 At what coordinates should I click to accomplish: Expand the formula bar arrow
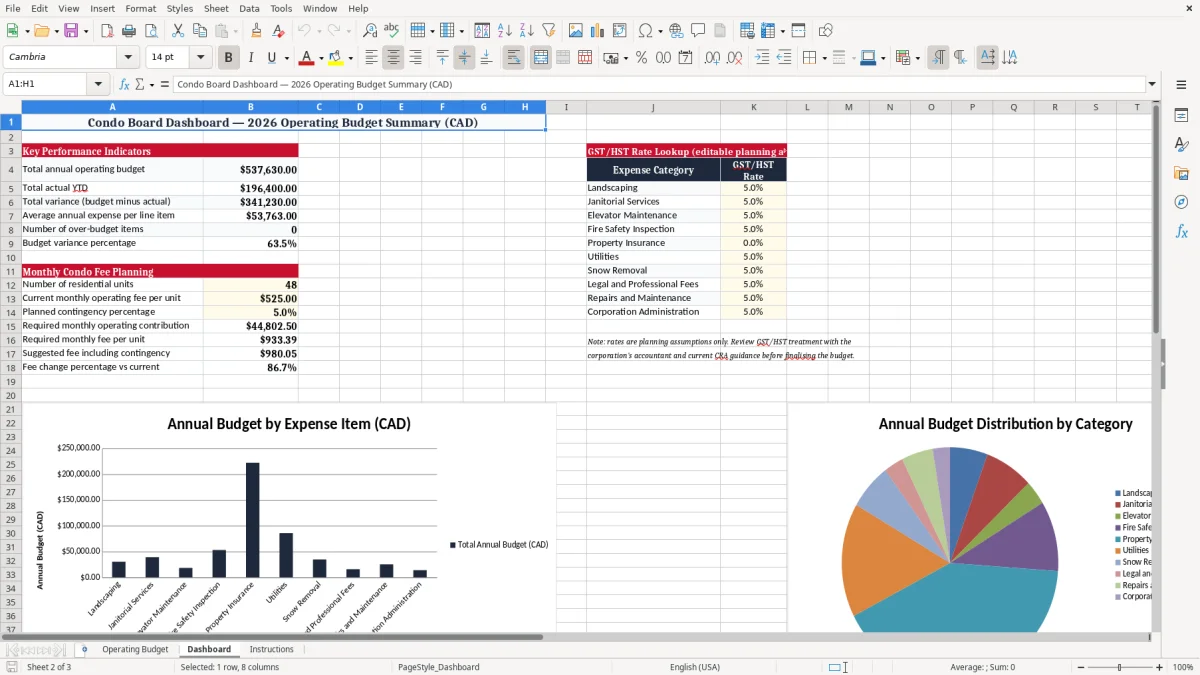coord(1152,85)
